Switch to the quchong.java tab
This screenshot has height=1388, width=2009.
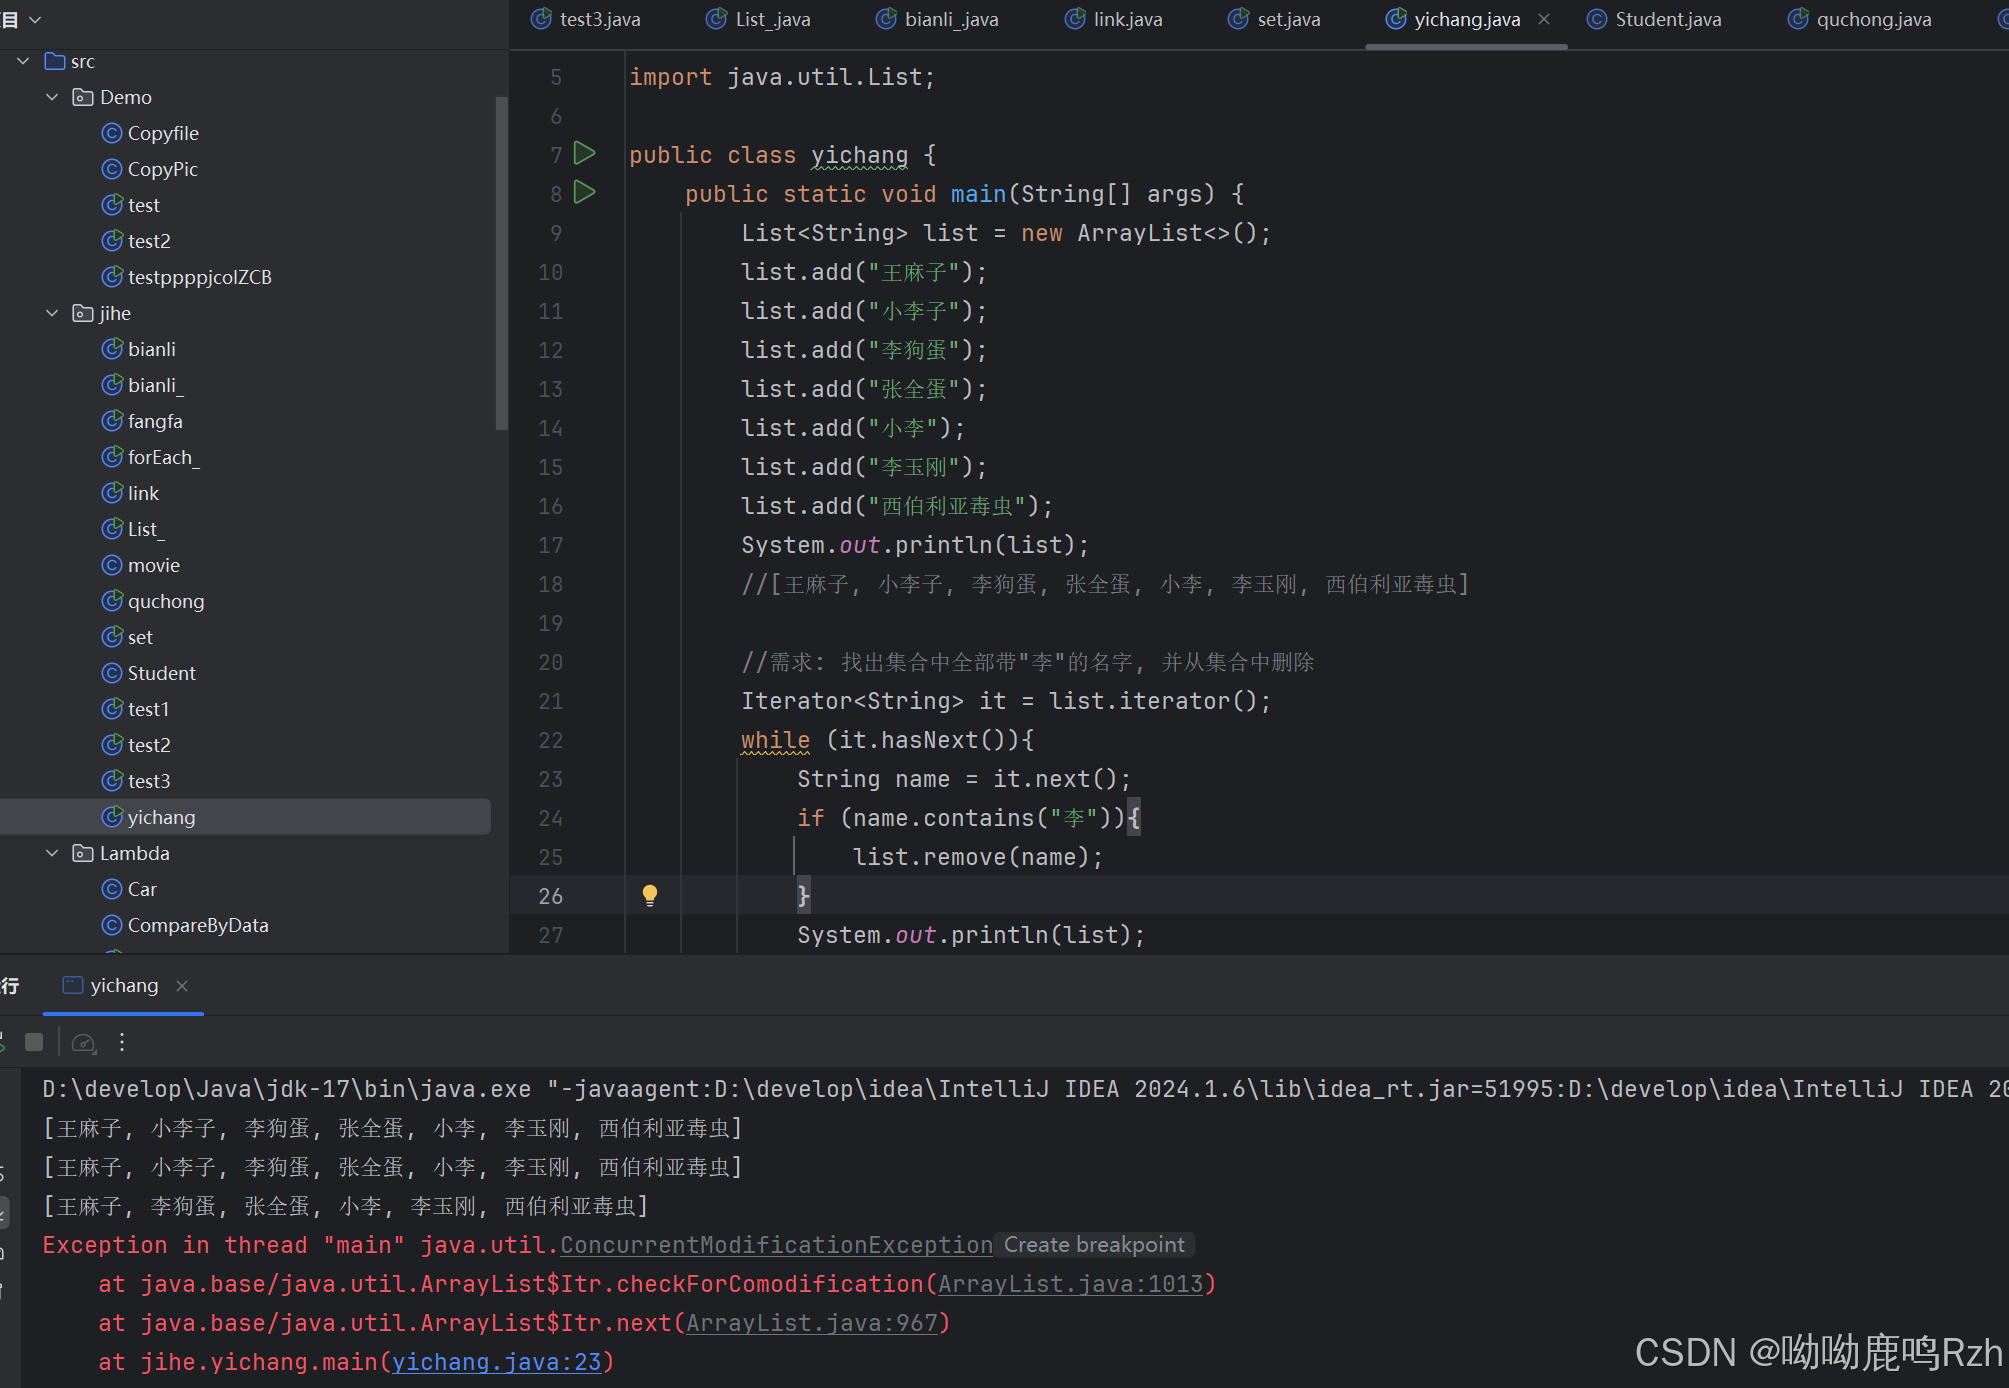click(1872, 20)
